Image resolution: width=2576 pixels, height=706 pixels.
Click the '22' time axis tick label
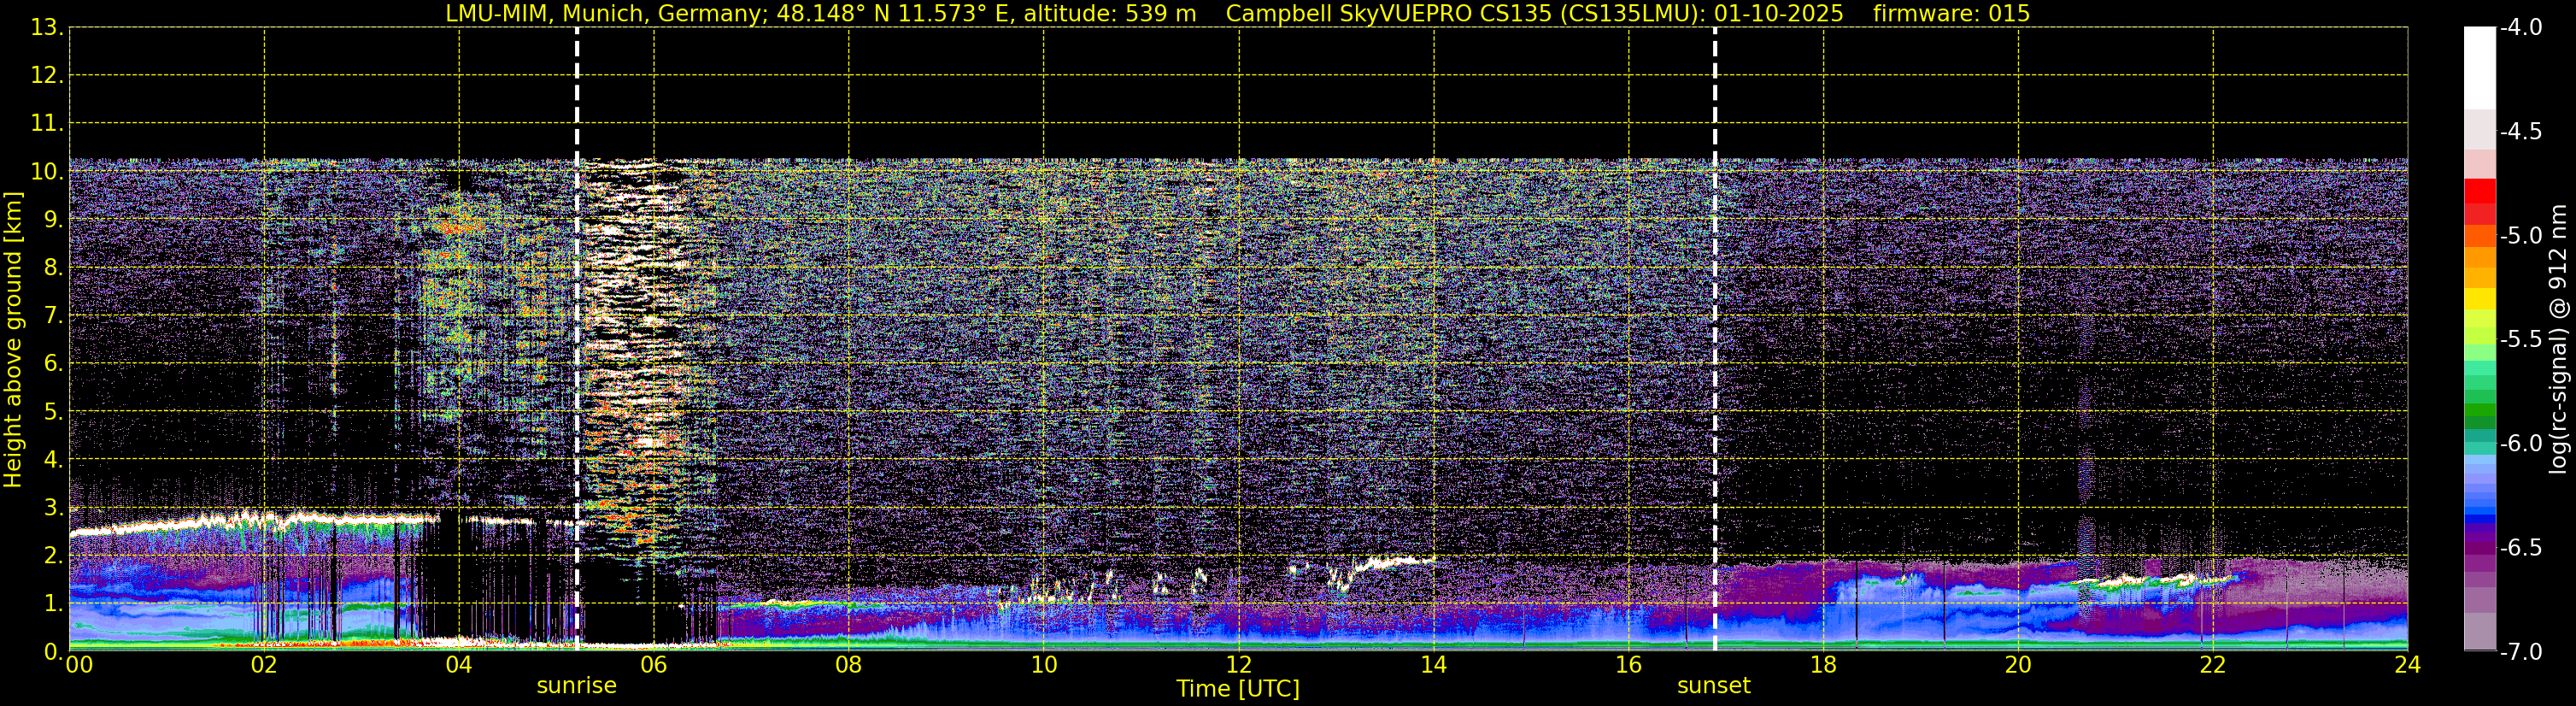point(2213,665)
